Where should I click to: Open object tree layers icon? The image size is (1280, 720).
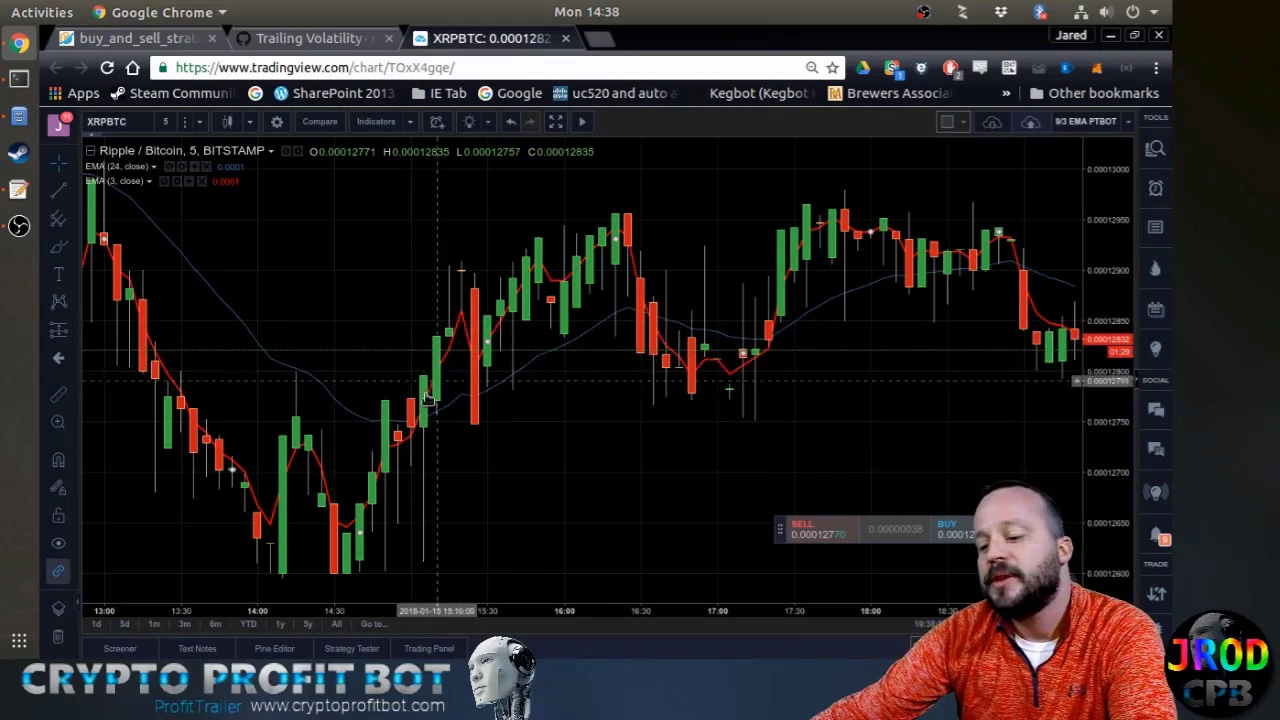point(58,608)
